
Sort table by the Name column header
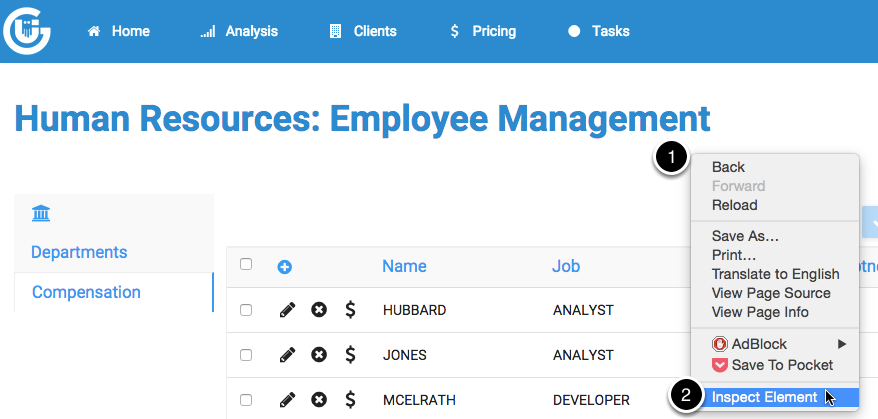pos(404,266)
